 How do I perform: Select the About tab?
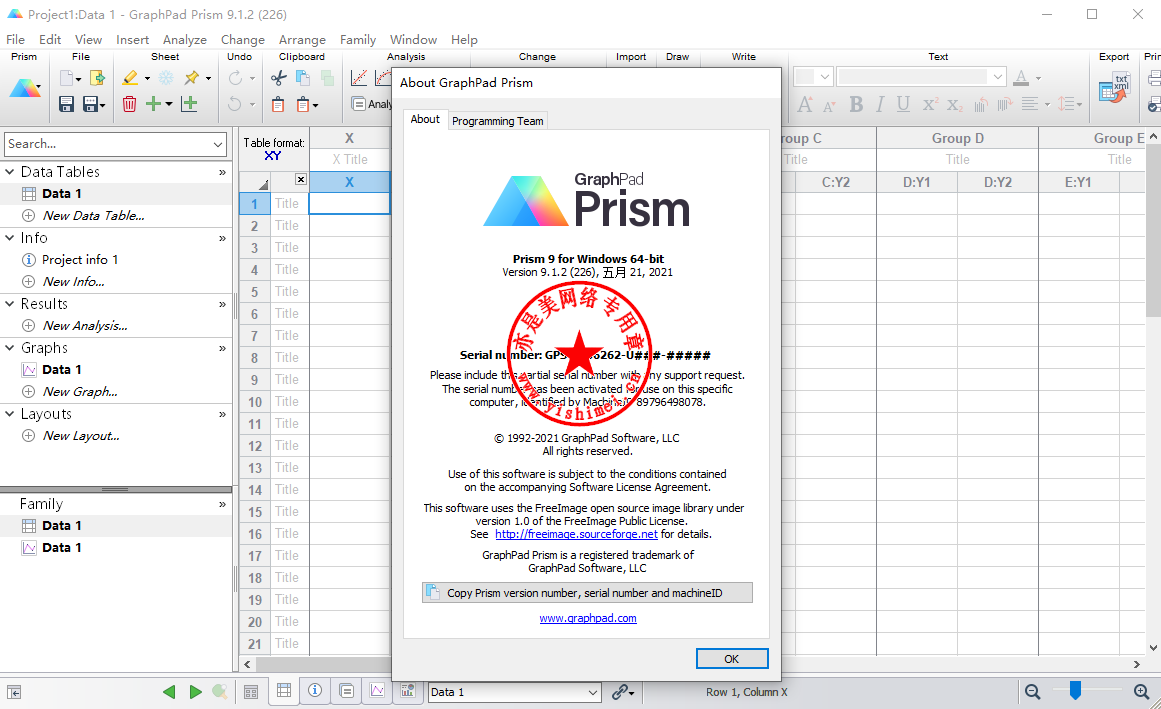pyautogui.click(x=425, y=119)
